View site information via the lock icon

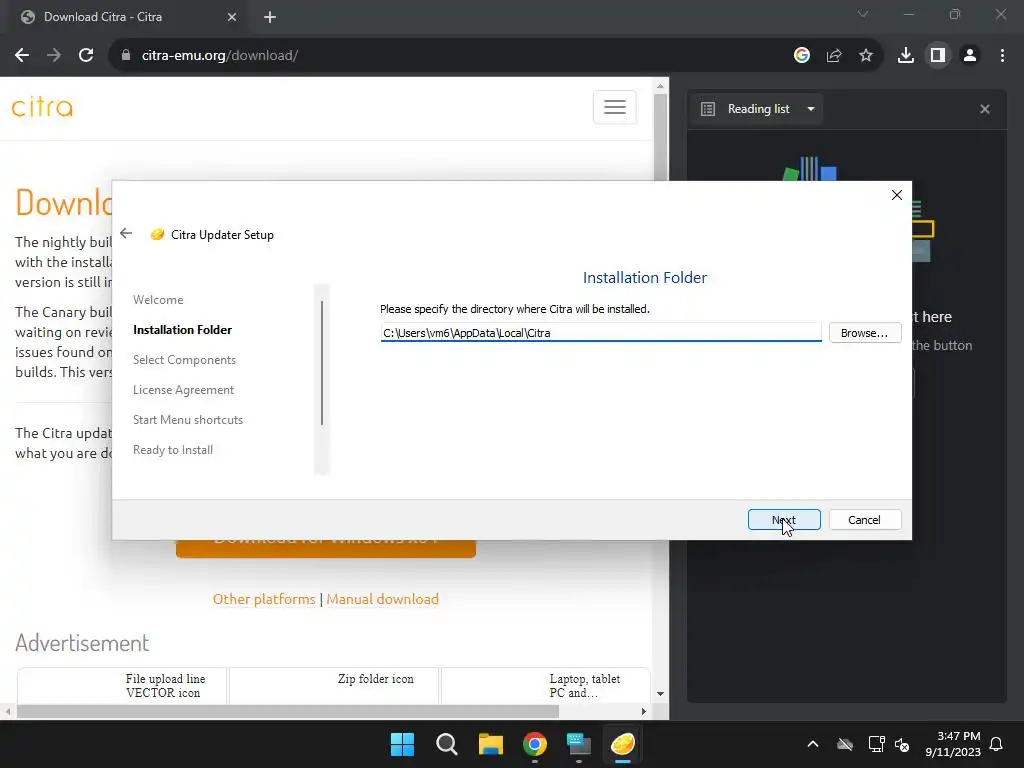pos(126,56)
